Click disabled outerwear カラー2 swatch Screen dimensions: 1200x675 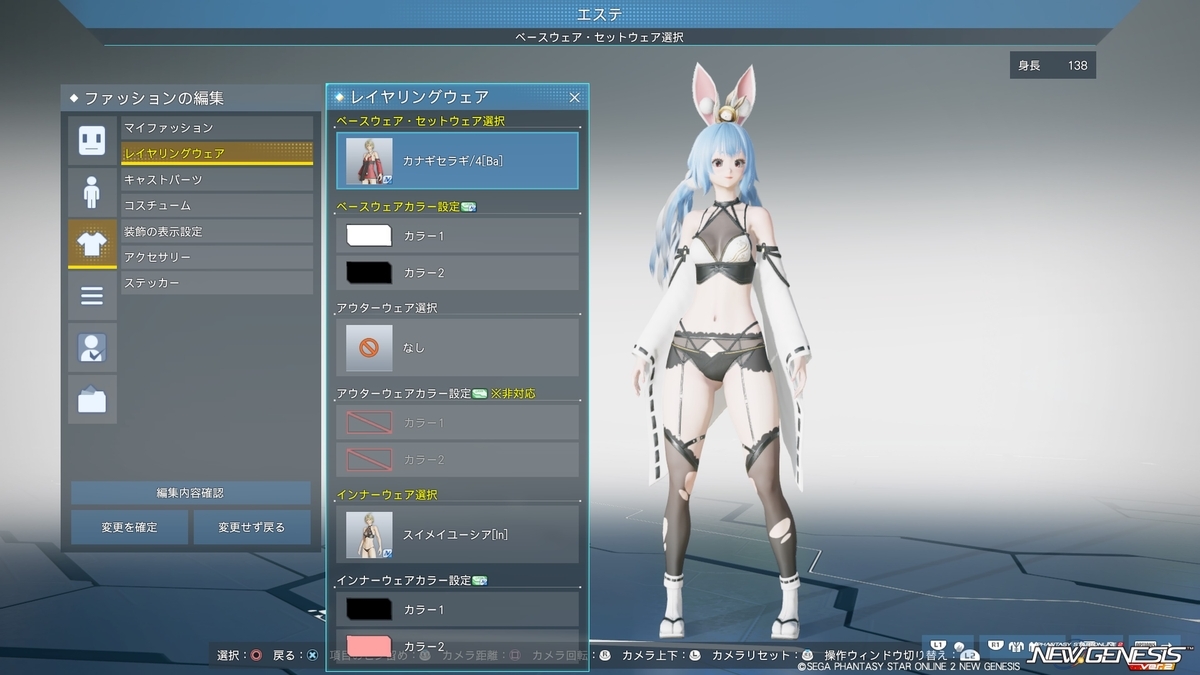pos(369,459)
